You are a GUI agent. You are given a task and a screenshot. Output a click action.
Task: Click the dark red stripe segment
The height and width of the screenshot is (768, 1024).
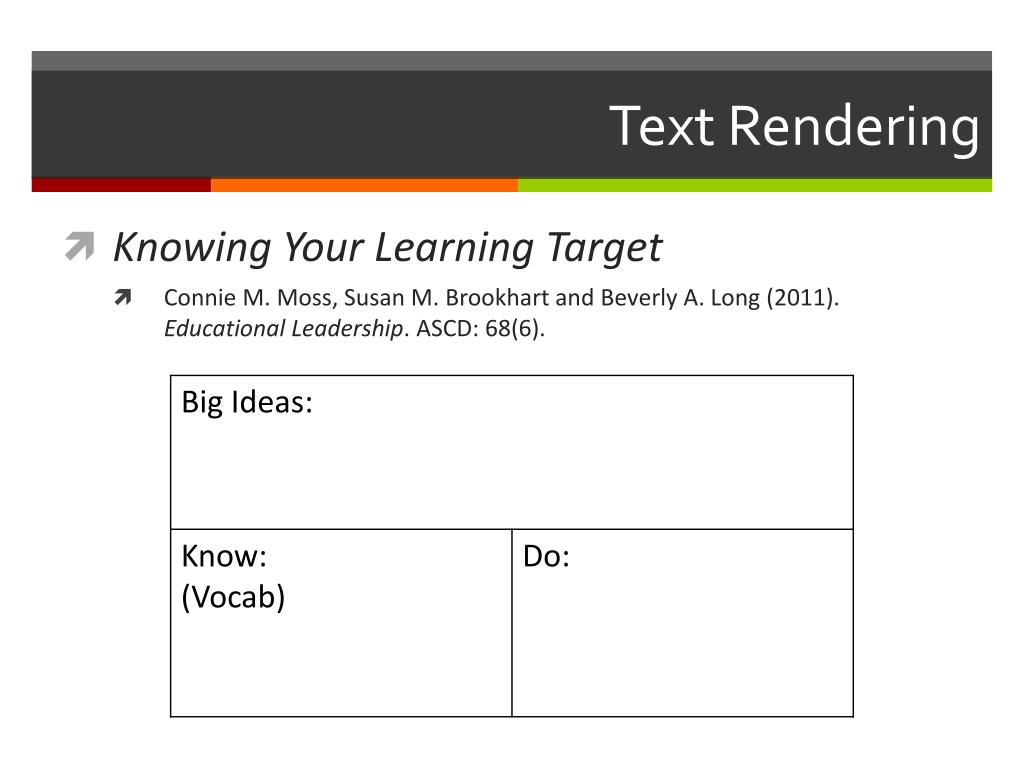121,185
